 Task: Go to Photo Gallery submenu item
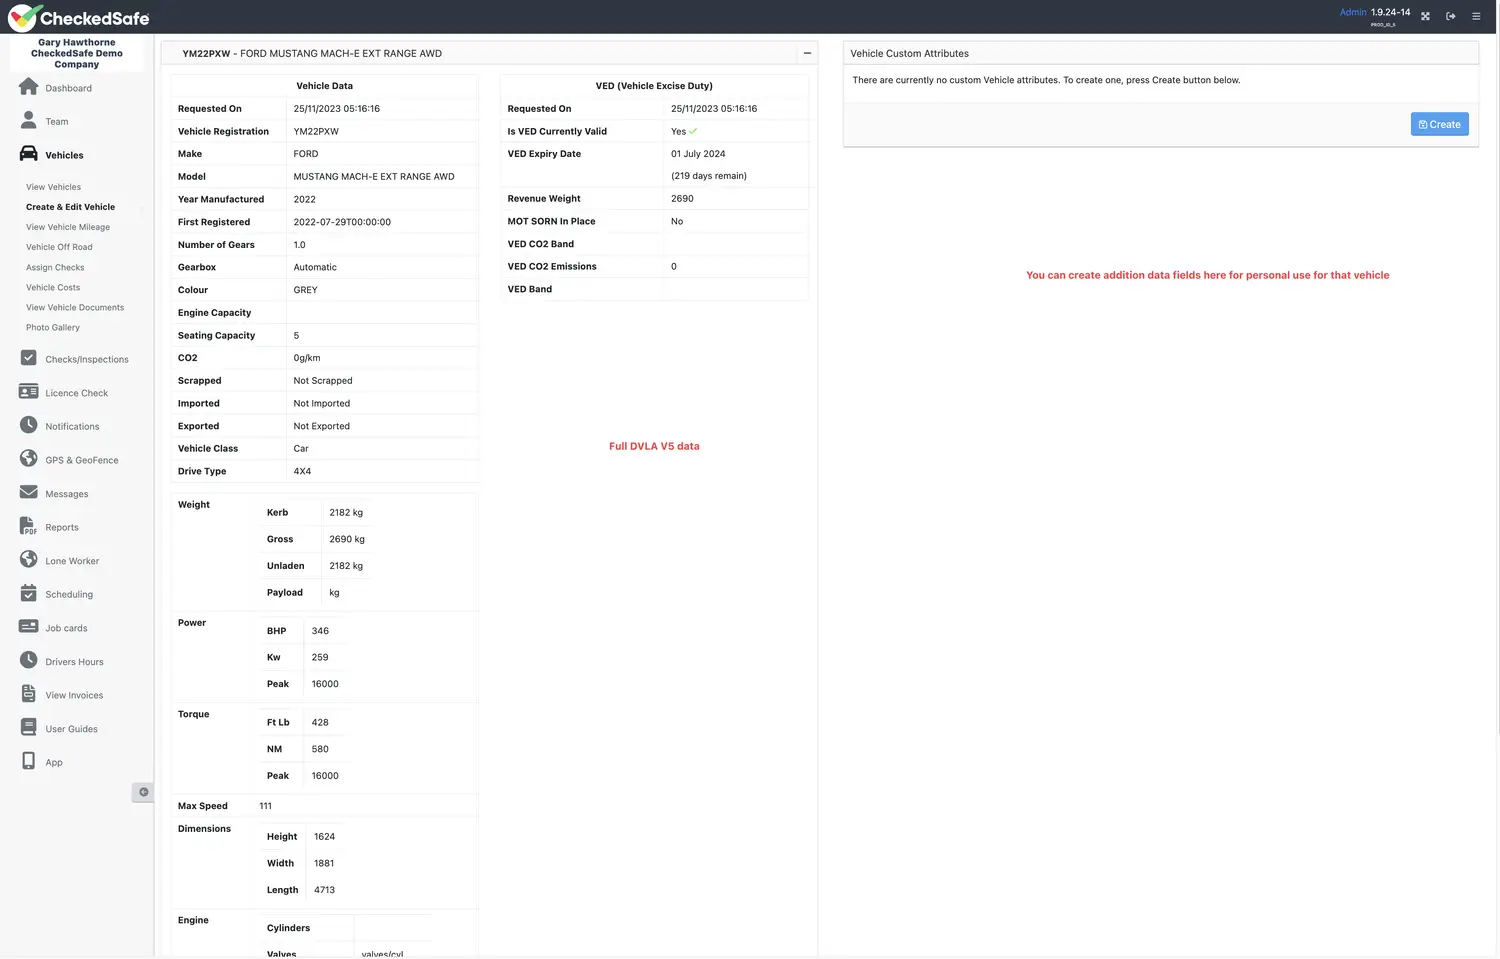click(53, 327)
